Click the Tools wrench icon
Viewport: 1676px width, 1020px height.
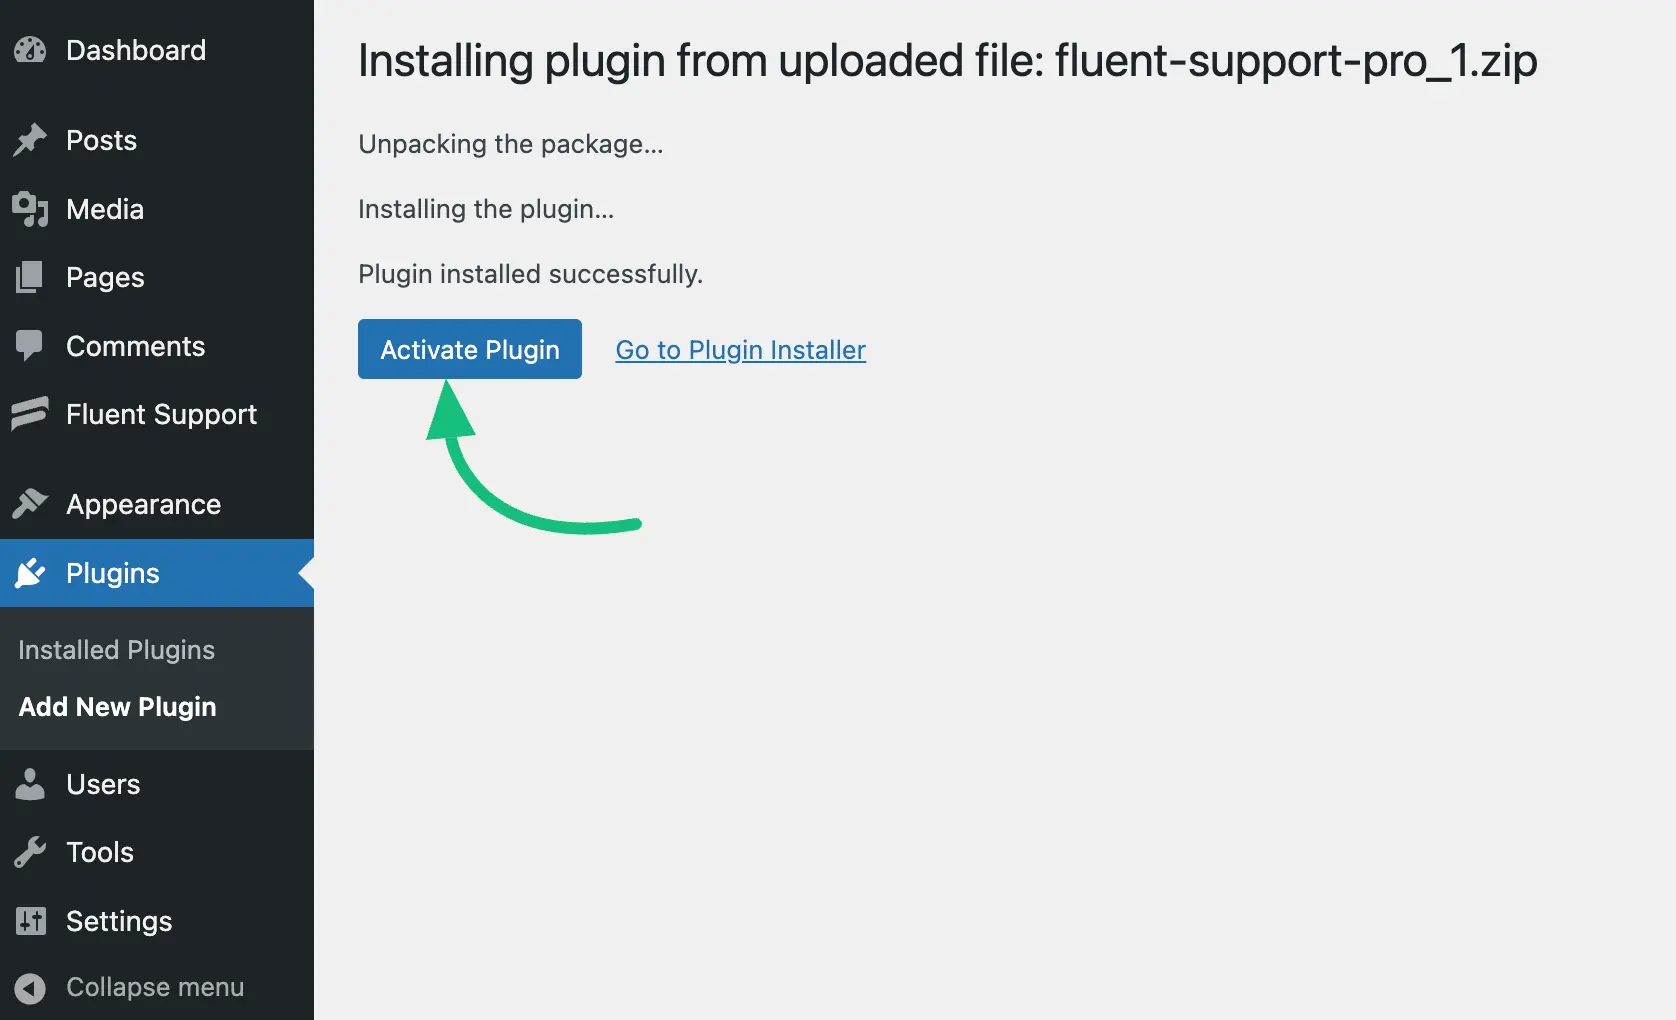click(x=30, y=852)
